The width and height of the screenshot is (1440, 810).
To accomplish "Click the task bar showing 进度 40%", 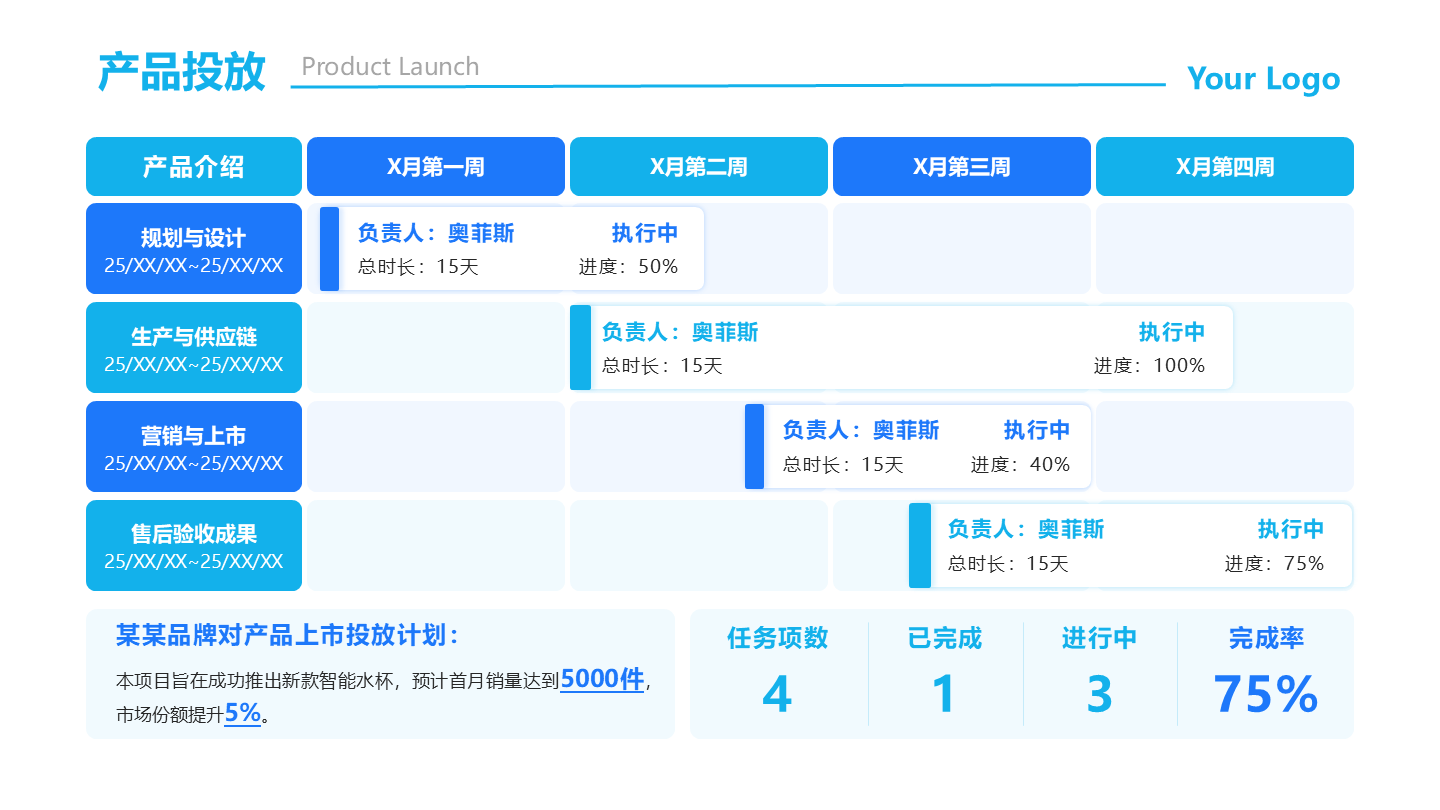I will pyautogui.click(x=918, y=447).
